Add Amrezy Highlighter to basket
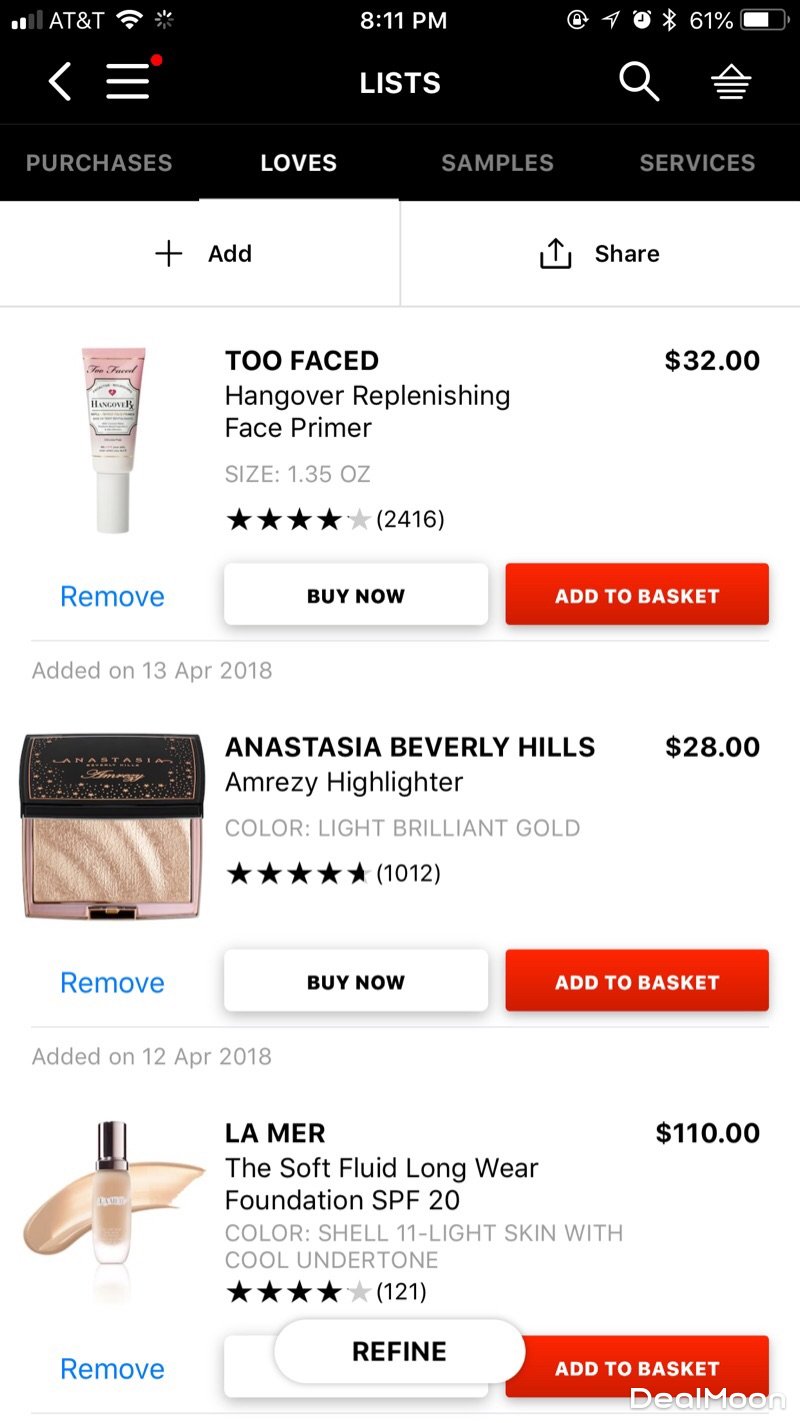Image resolution: width=800 pixels, height=1423 pixels. (x=637, y=981)
